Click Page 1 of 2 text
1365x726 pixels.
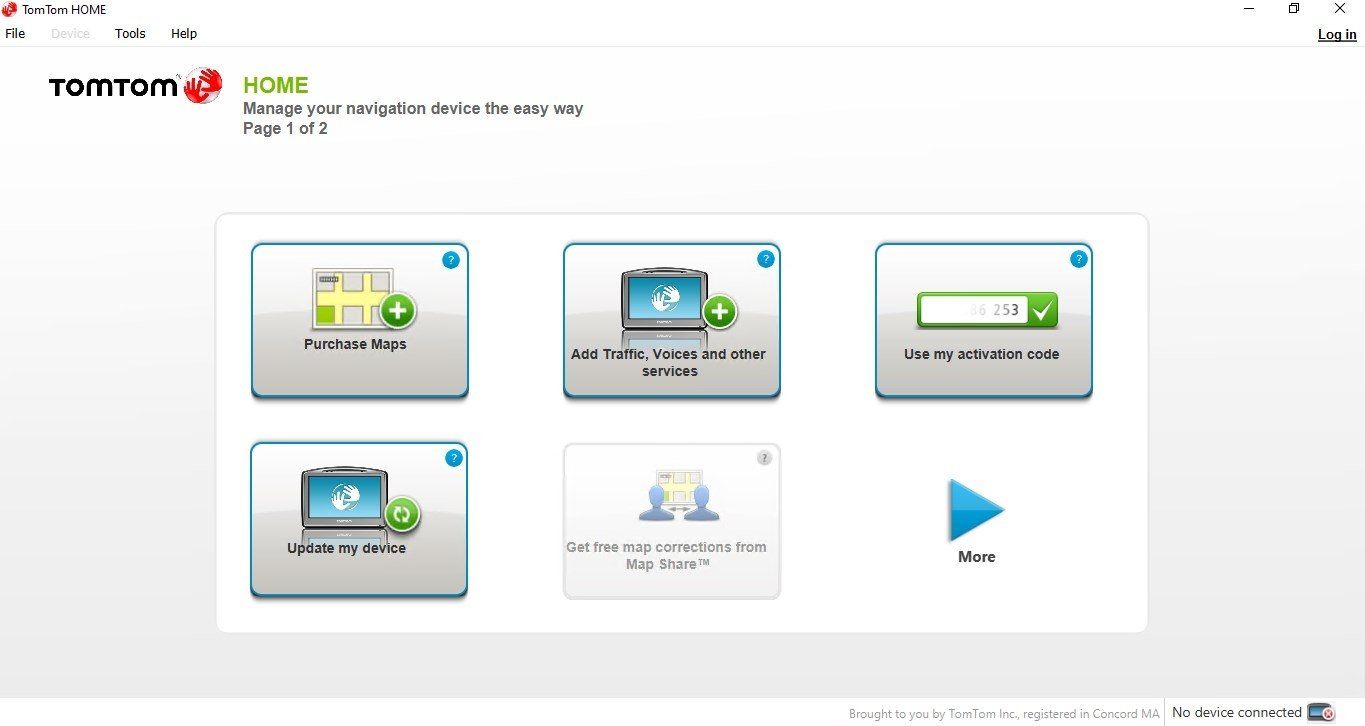coord(285,129)
